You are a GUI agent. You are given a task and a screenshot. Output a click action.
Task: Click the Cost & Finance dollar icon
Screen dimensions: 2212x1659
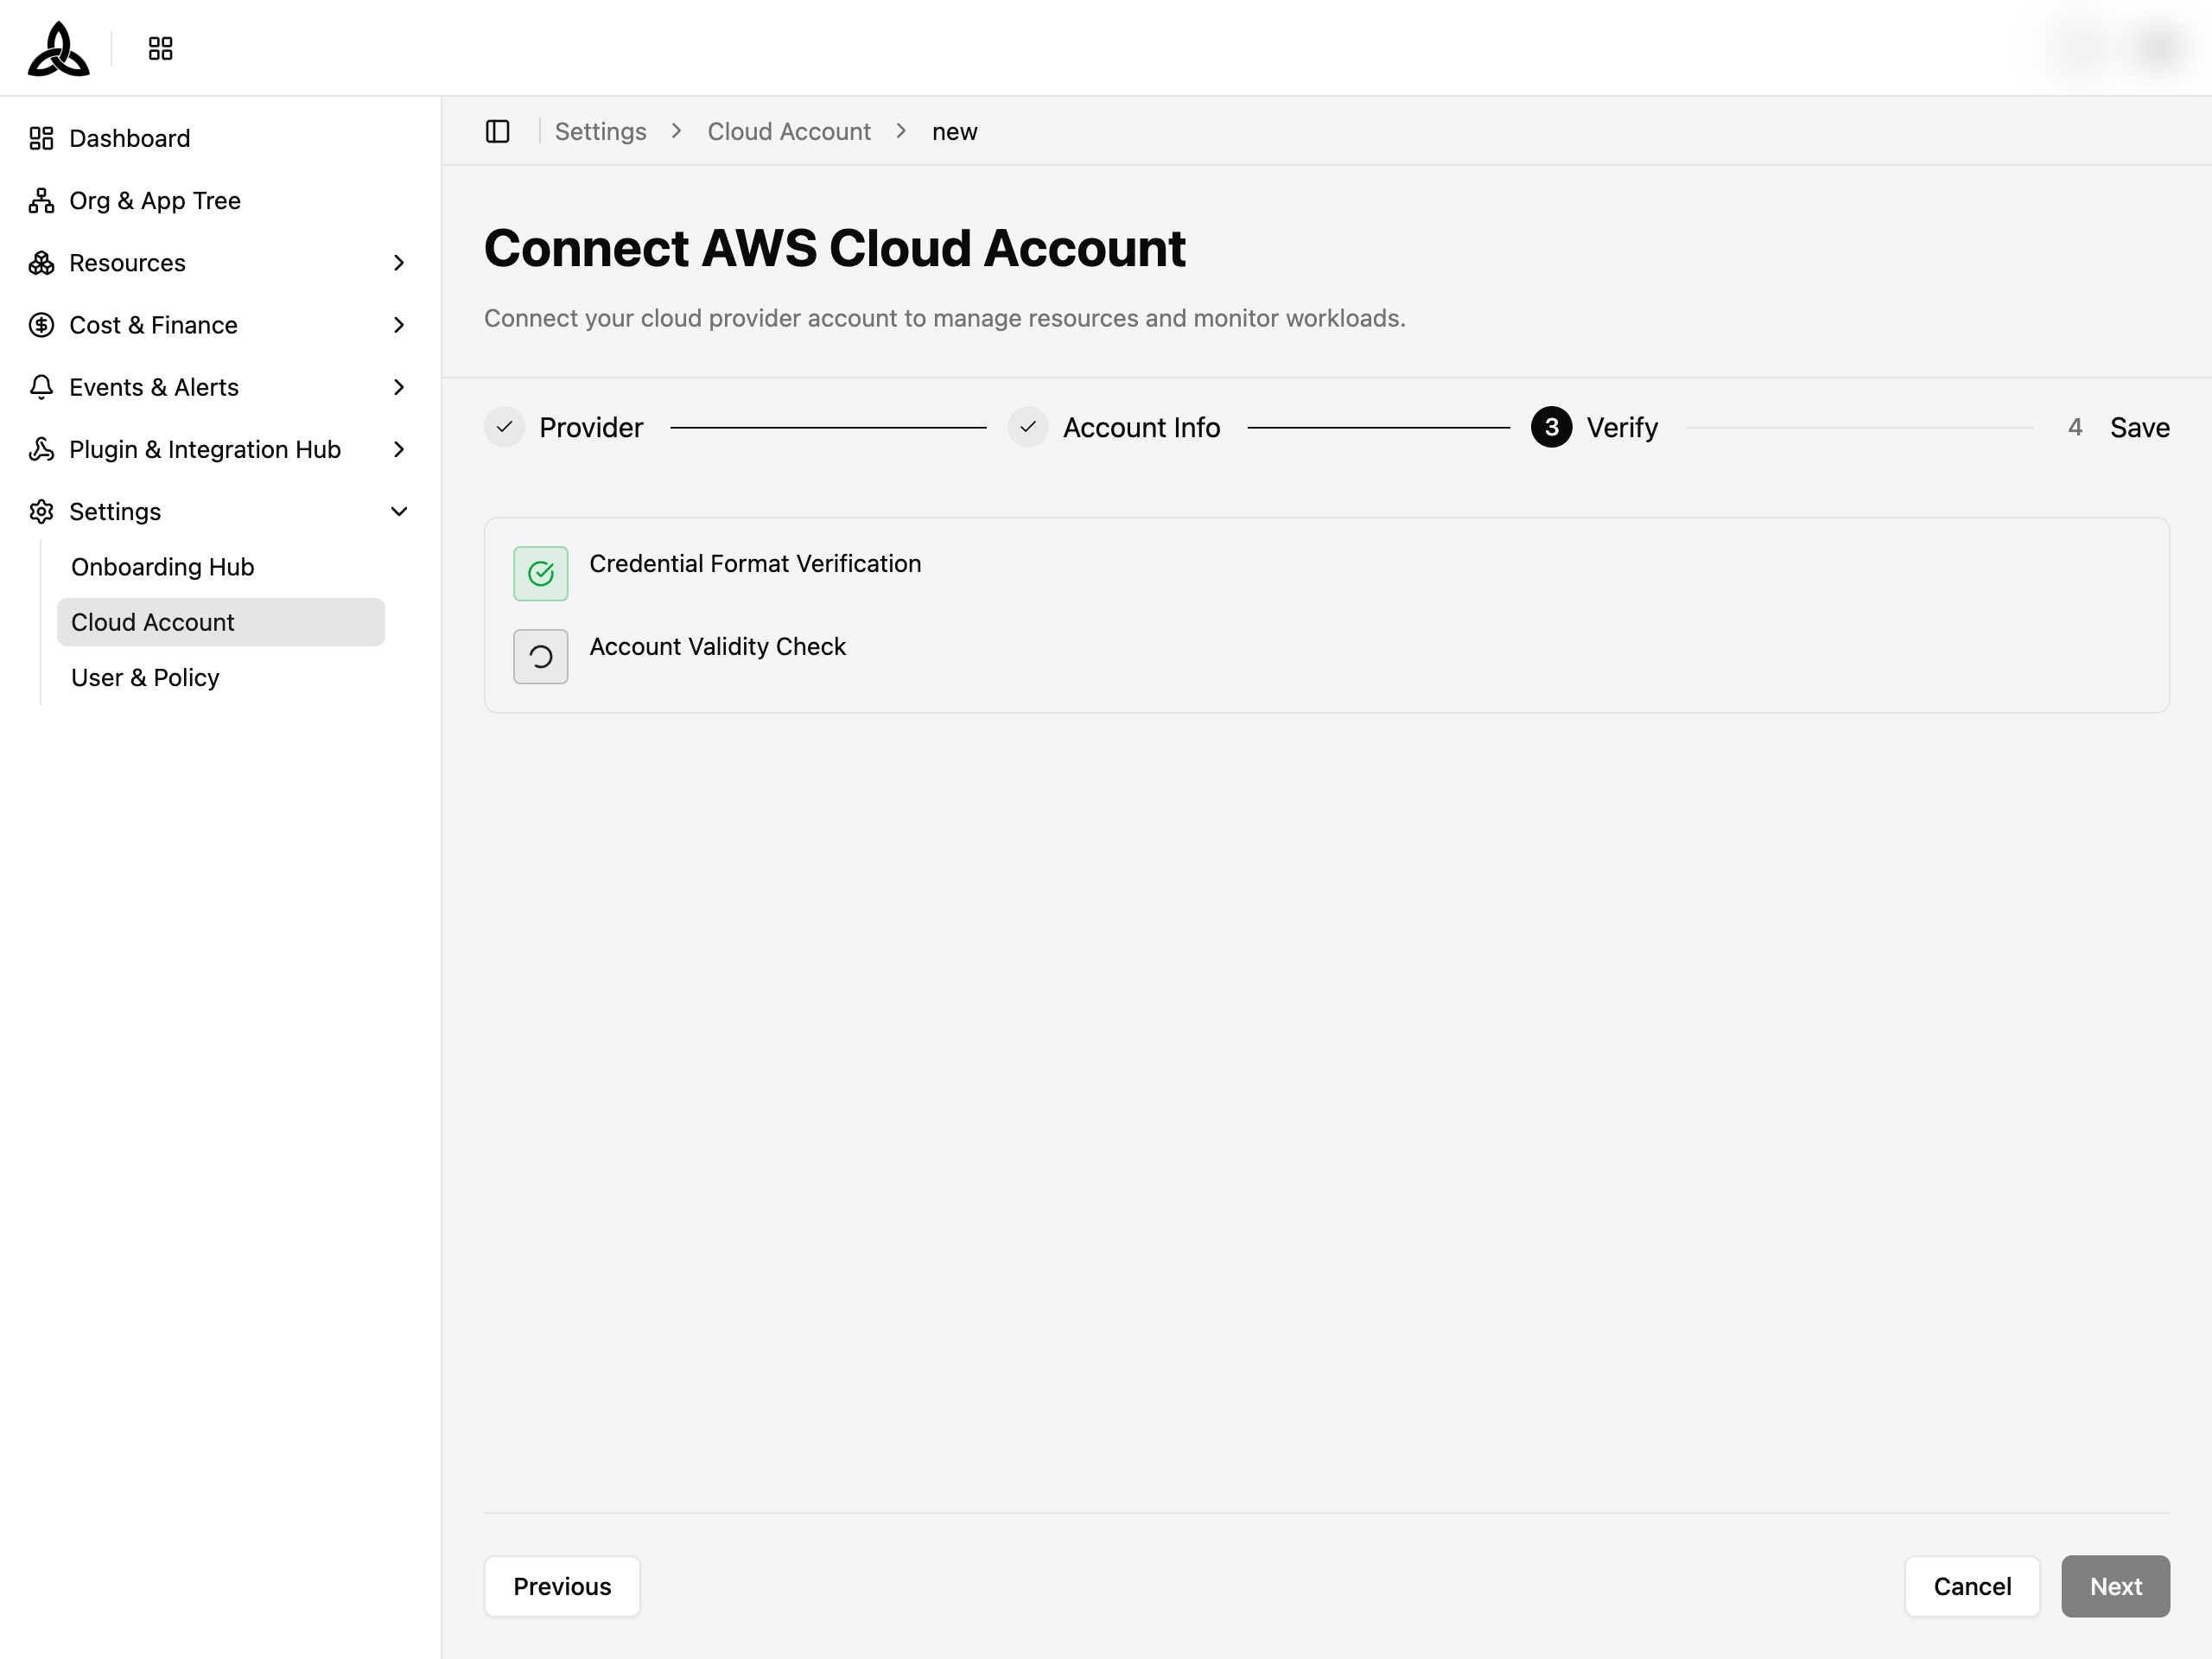coord(41,325)
